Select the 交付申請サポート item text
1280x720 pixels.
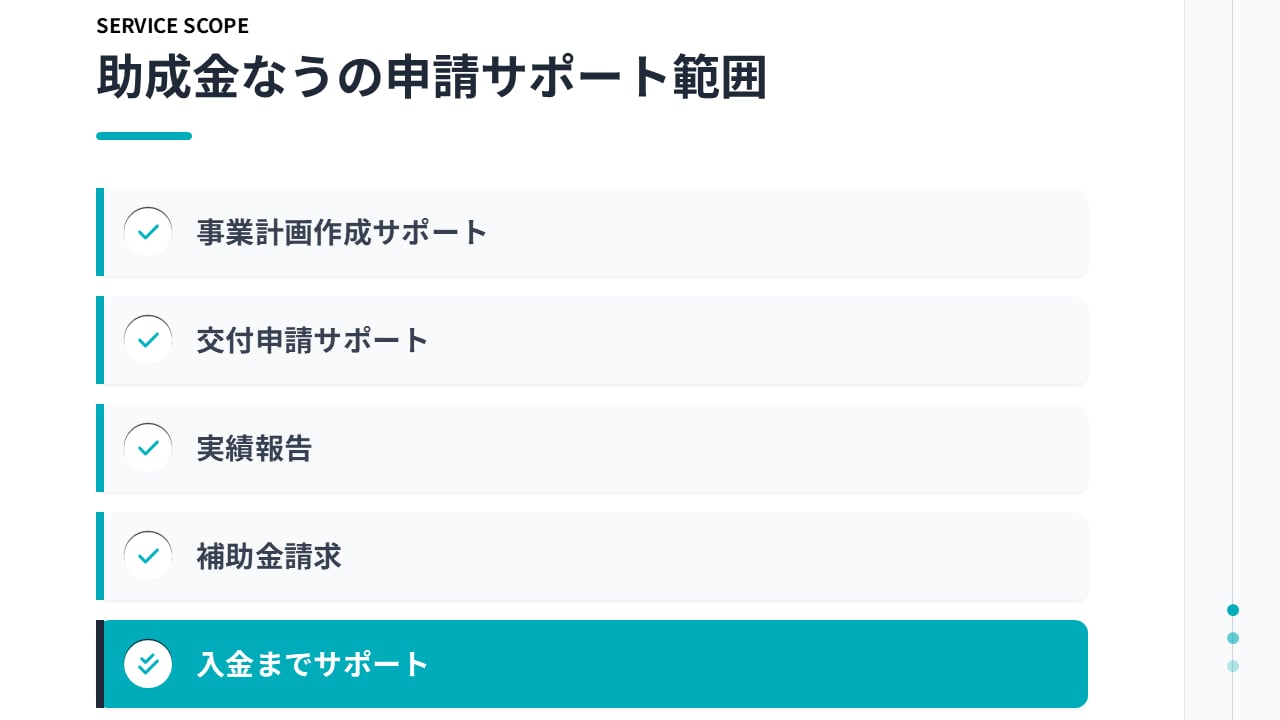pos(313,340)
